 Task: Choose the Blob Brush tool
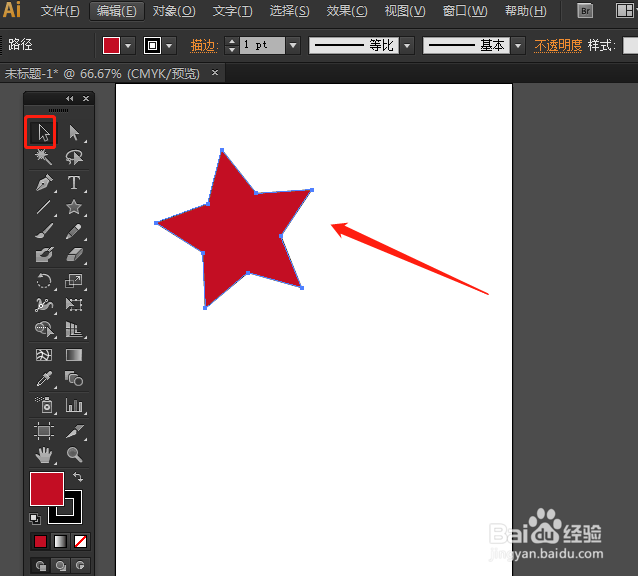click(x=44, y=255)
